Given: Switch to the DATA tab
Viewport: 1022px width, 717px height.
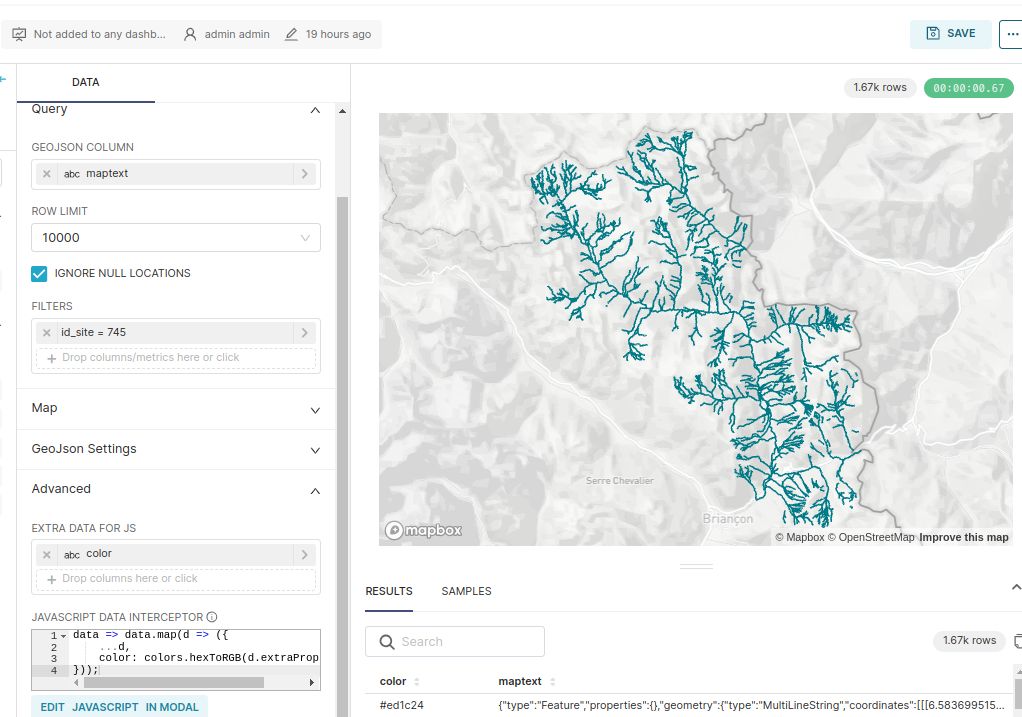Looking at the screenshot, I should pos(85,83).
